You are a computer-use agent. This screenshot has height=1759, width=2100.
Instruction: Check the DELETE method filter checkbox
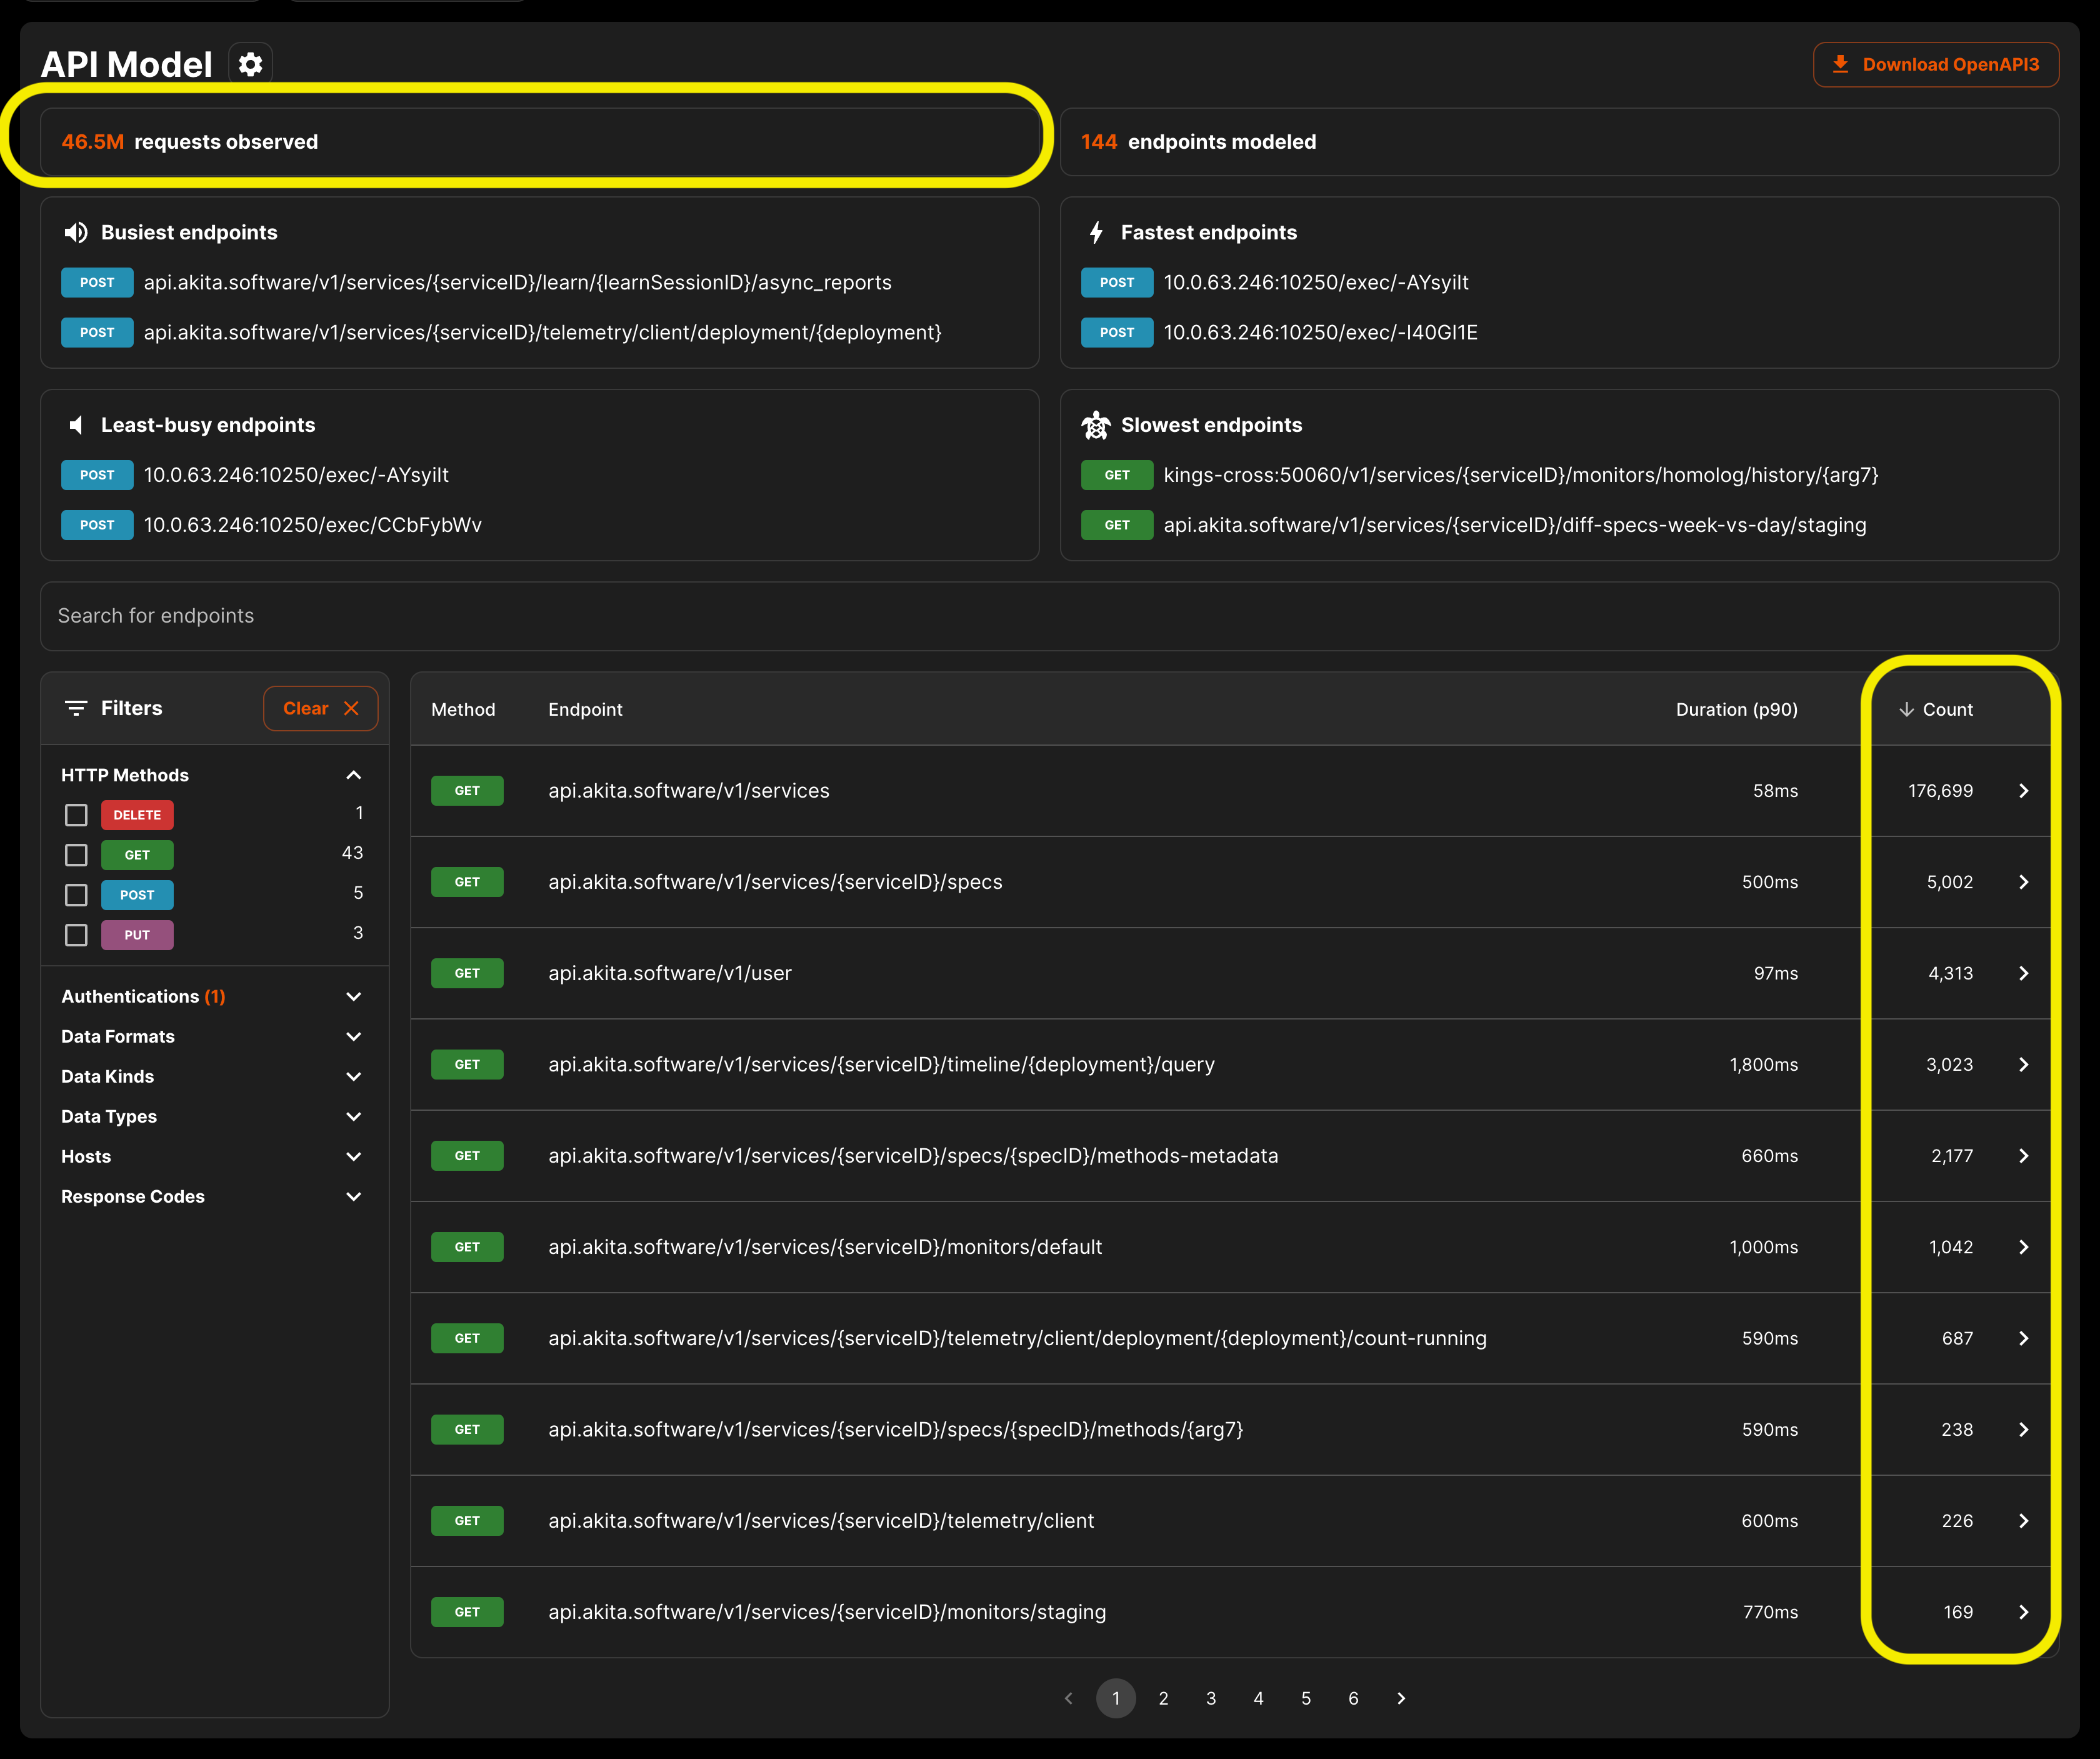[x=76, y=815]
